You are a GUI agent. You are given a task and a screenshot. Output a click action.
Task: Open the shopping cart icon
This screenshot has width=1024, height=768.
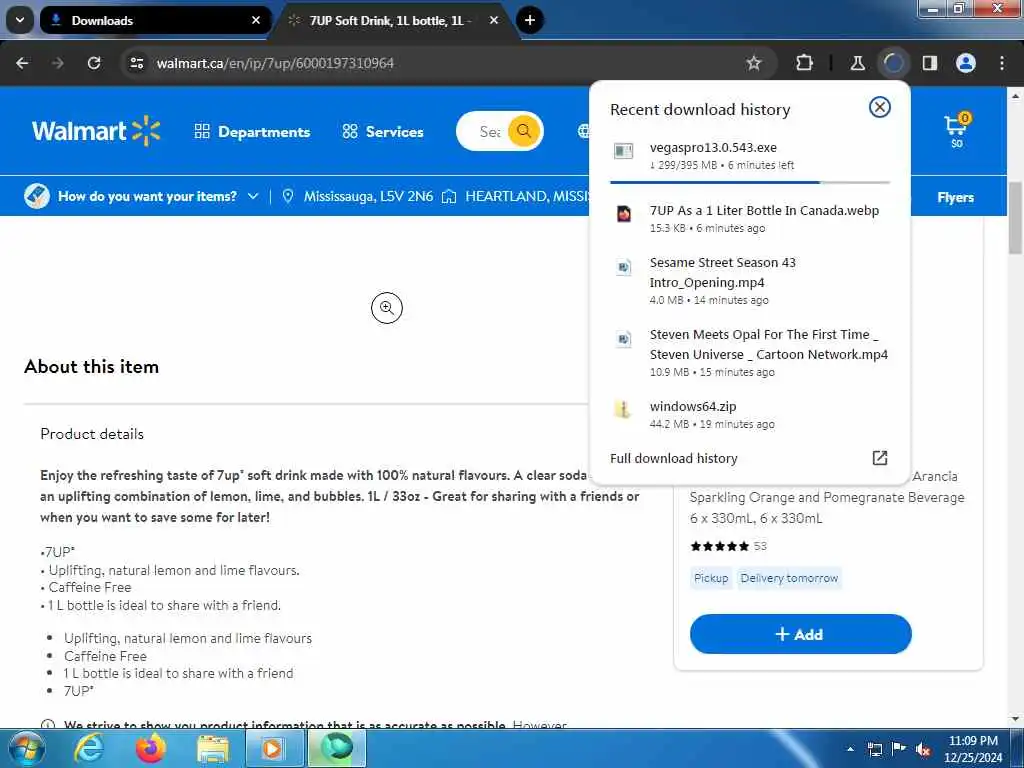(x=957, y=131)
